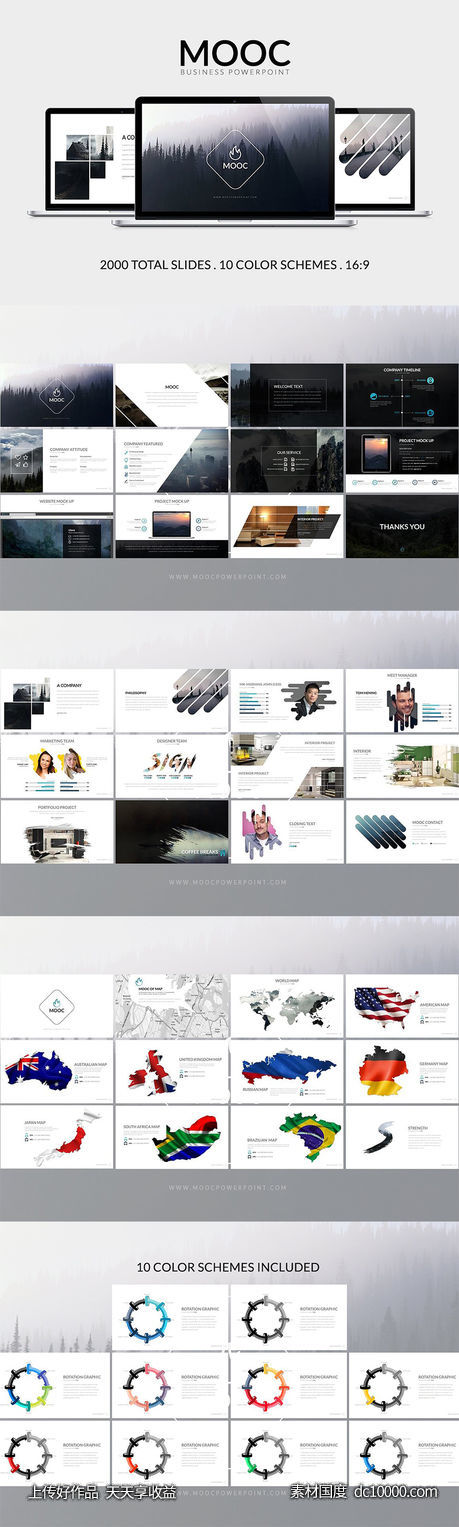
Task: Click the MOOC title heading
Action: 235,54
